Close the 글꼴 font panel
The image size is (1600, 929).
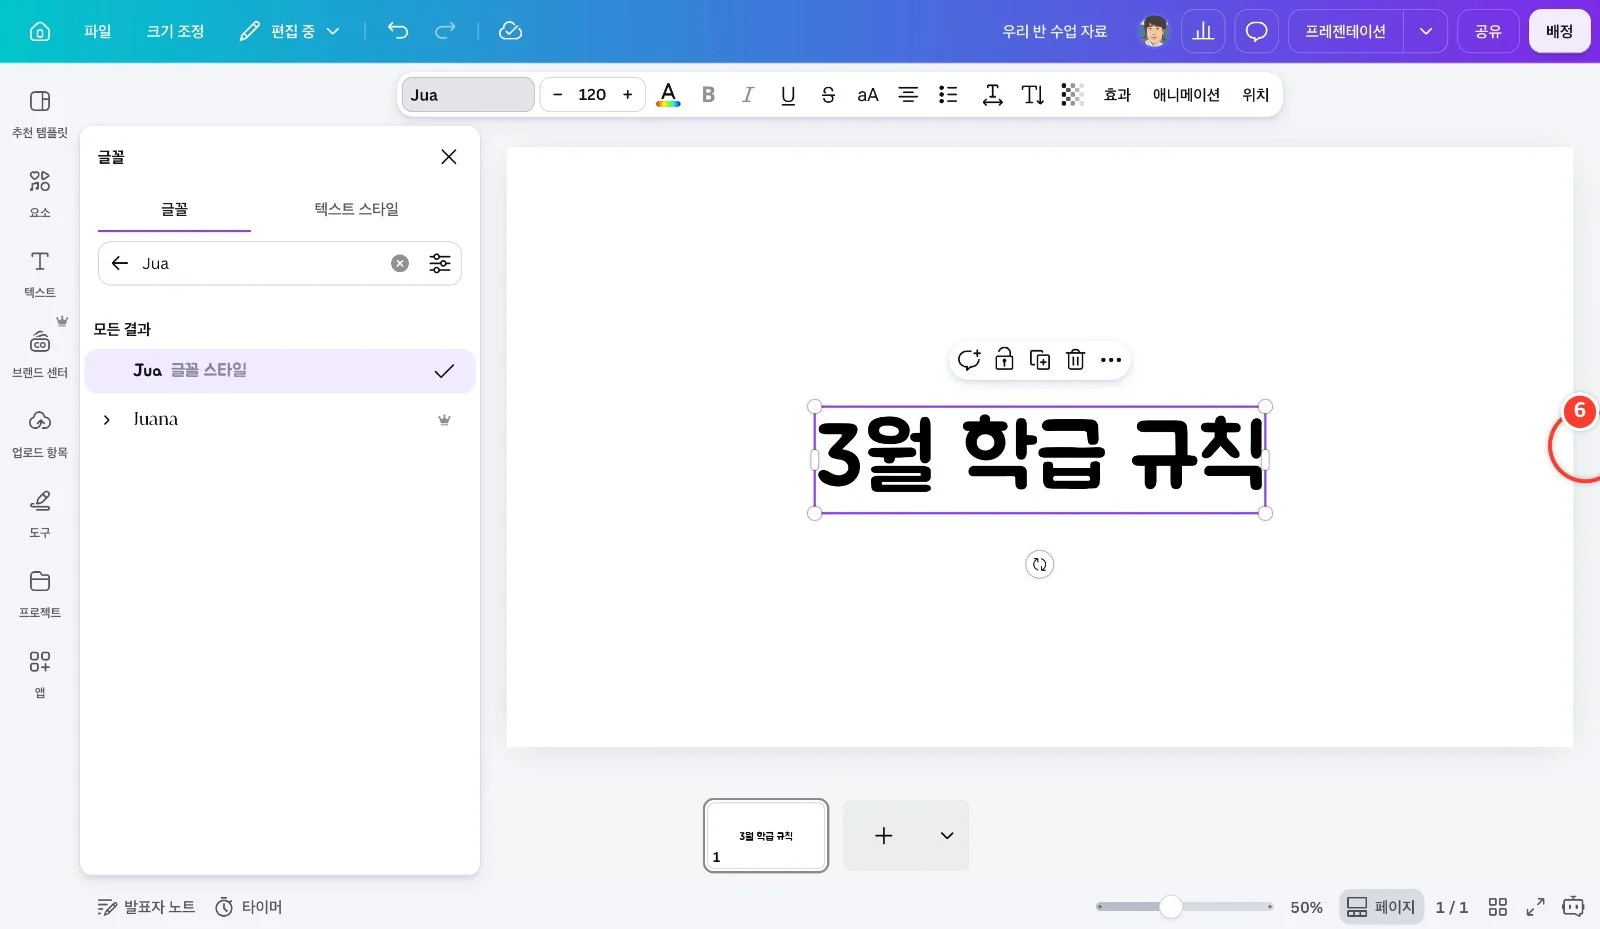click(449, 157)
